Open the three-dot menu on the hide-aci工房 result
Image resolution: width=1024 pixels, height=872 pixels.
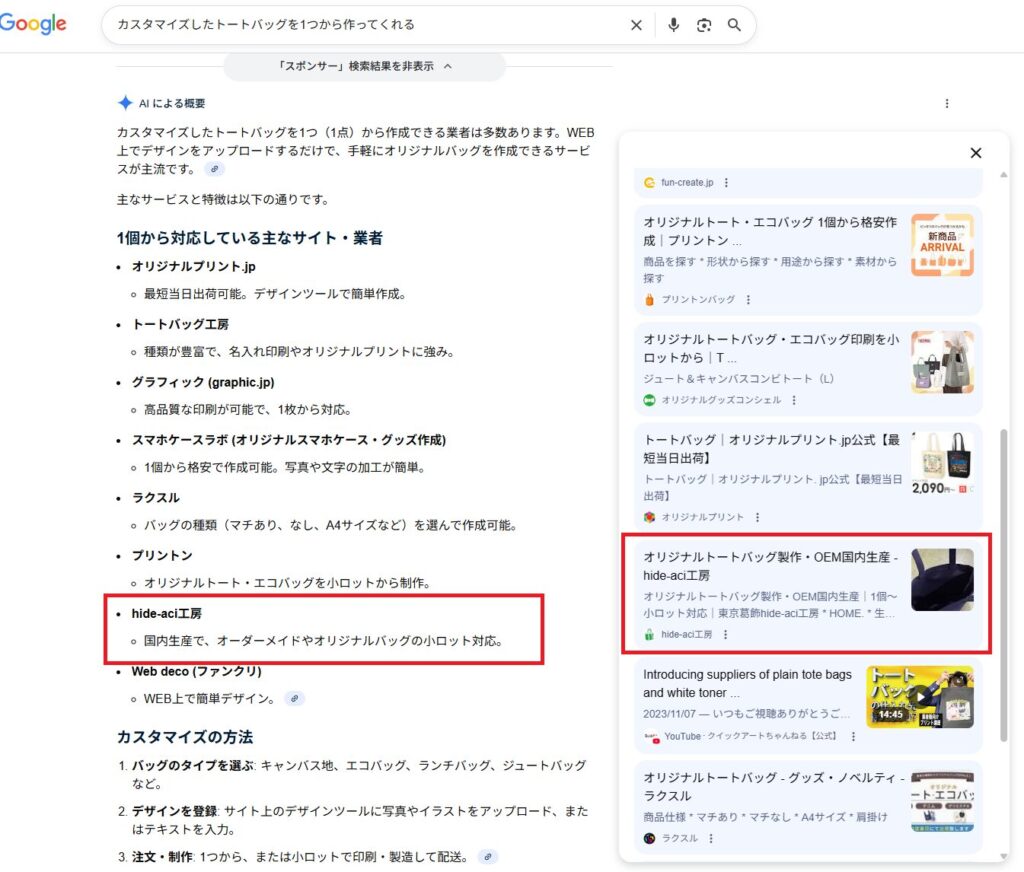(725, 634)
